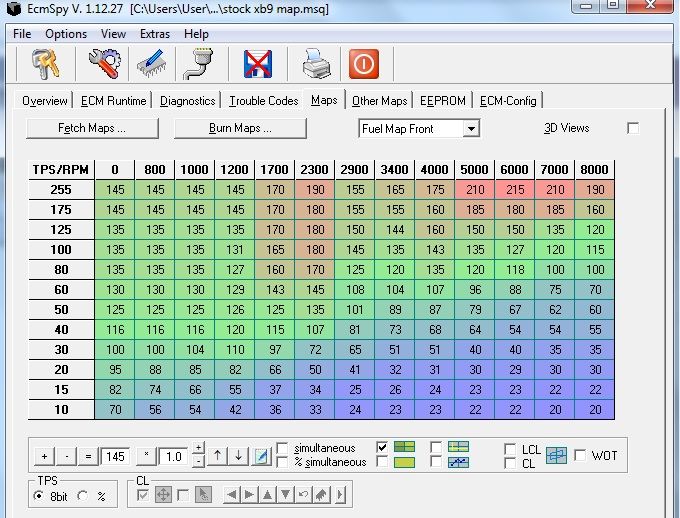Tick checkbox beside yellow-lined grid icon
Image resolution: width=680 pixels, height=518 pixels.
[x=436, y=447]
